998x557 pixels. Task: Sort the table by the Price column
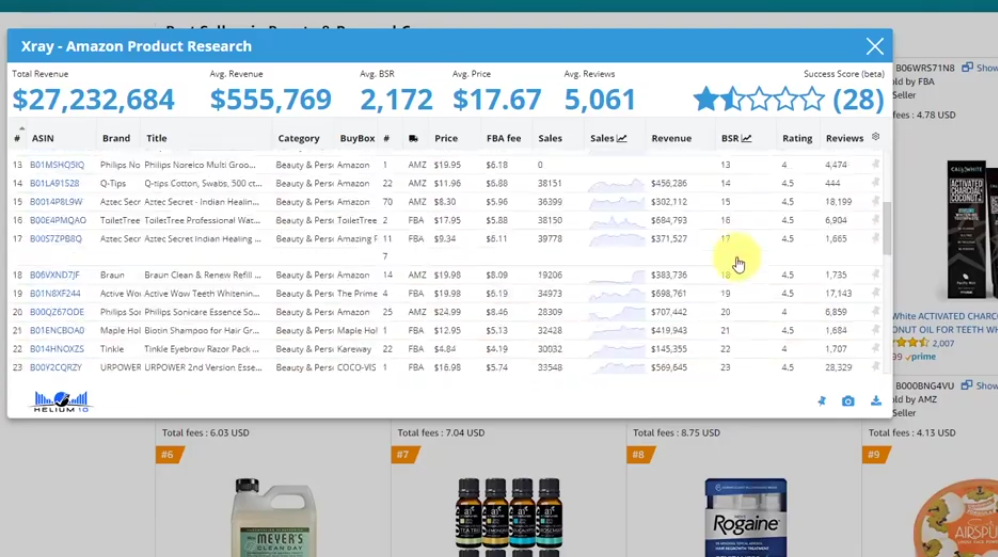coord(446,138)
